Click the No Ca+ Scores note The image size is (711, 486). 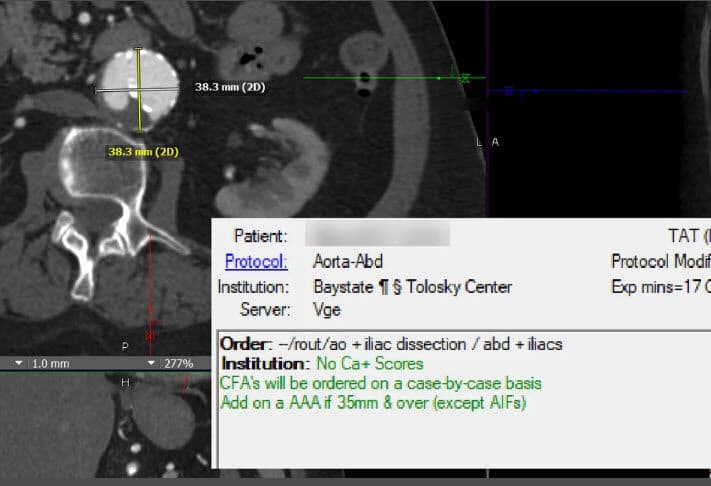tap(370, 364)
